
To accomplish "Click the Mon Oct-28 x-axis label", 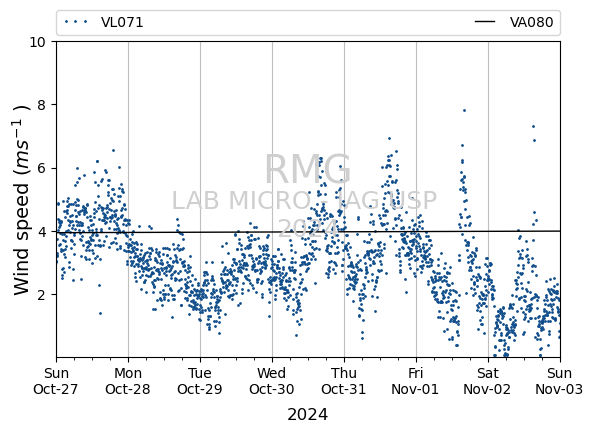I will (x=128, y=381).
